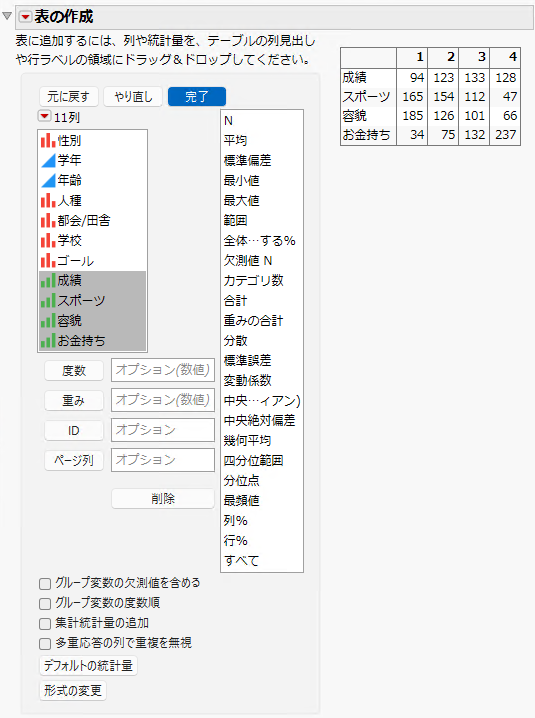Enable 集計統計量の追加 checkbox
Screen dimensions: 535x718
(x=45, y=624)
